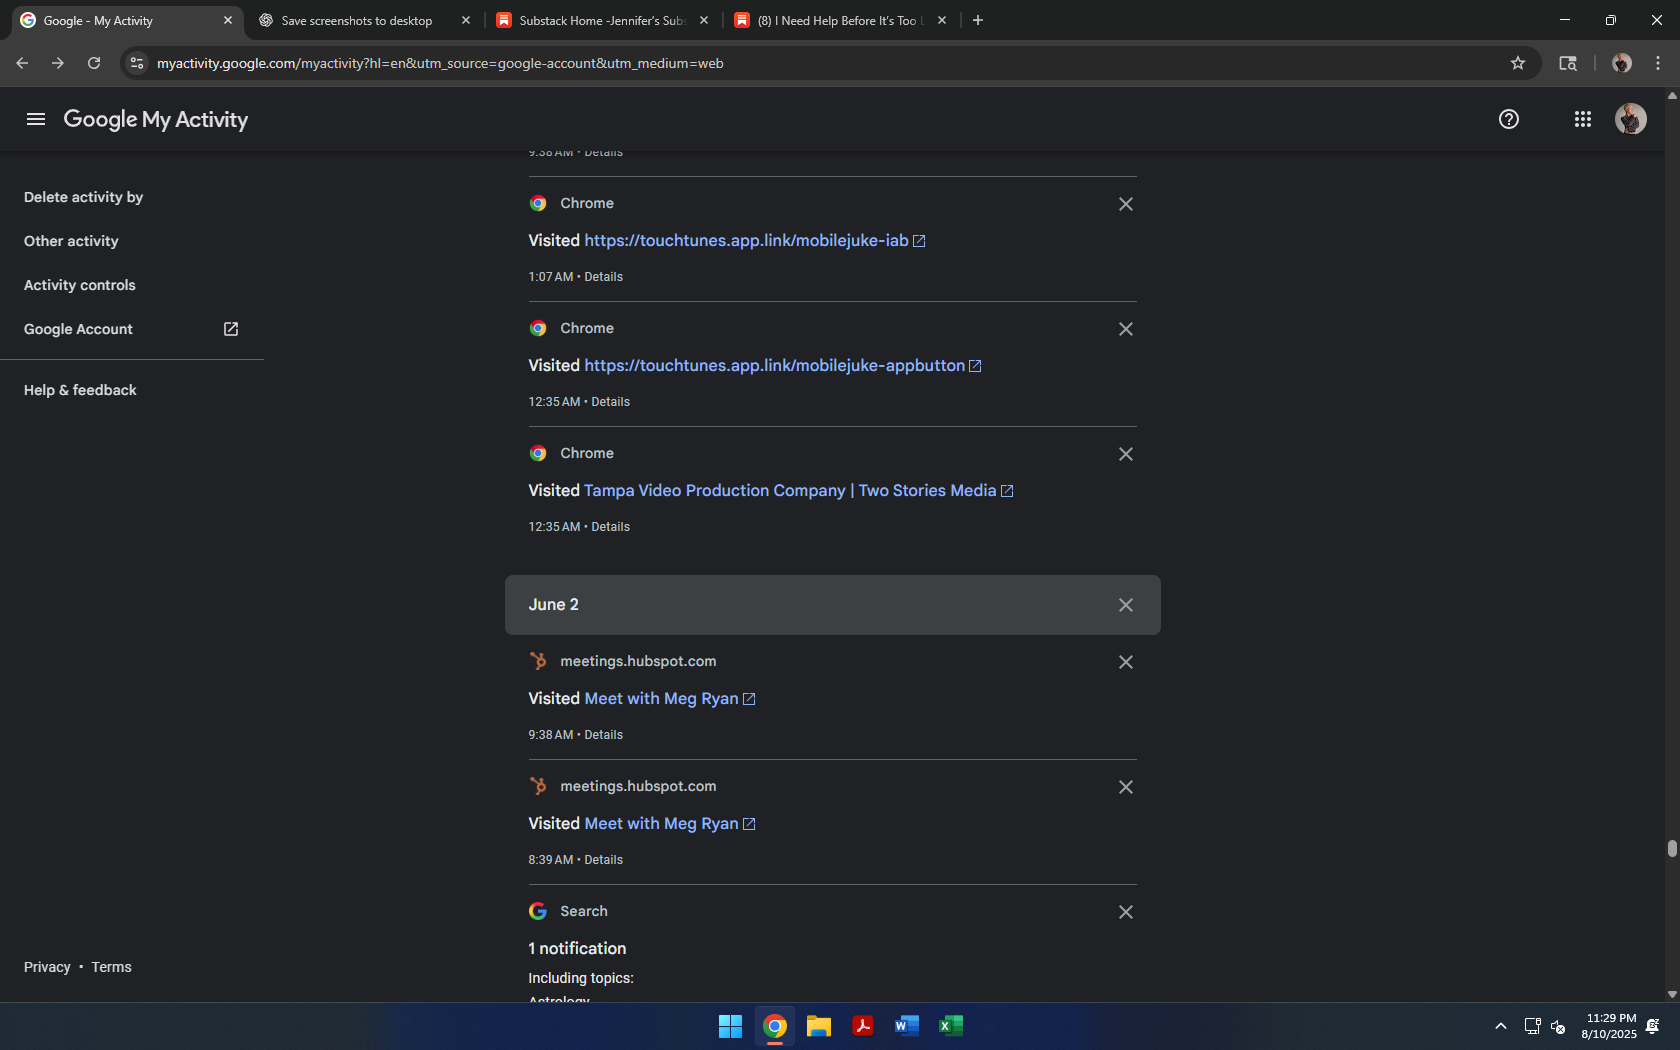Delete the Search notification entry
The width and height of the screenshot is (1680, 1050).
tap(1126, 912)
